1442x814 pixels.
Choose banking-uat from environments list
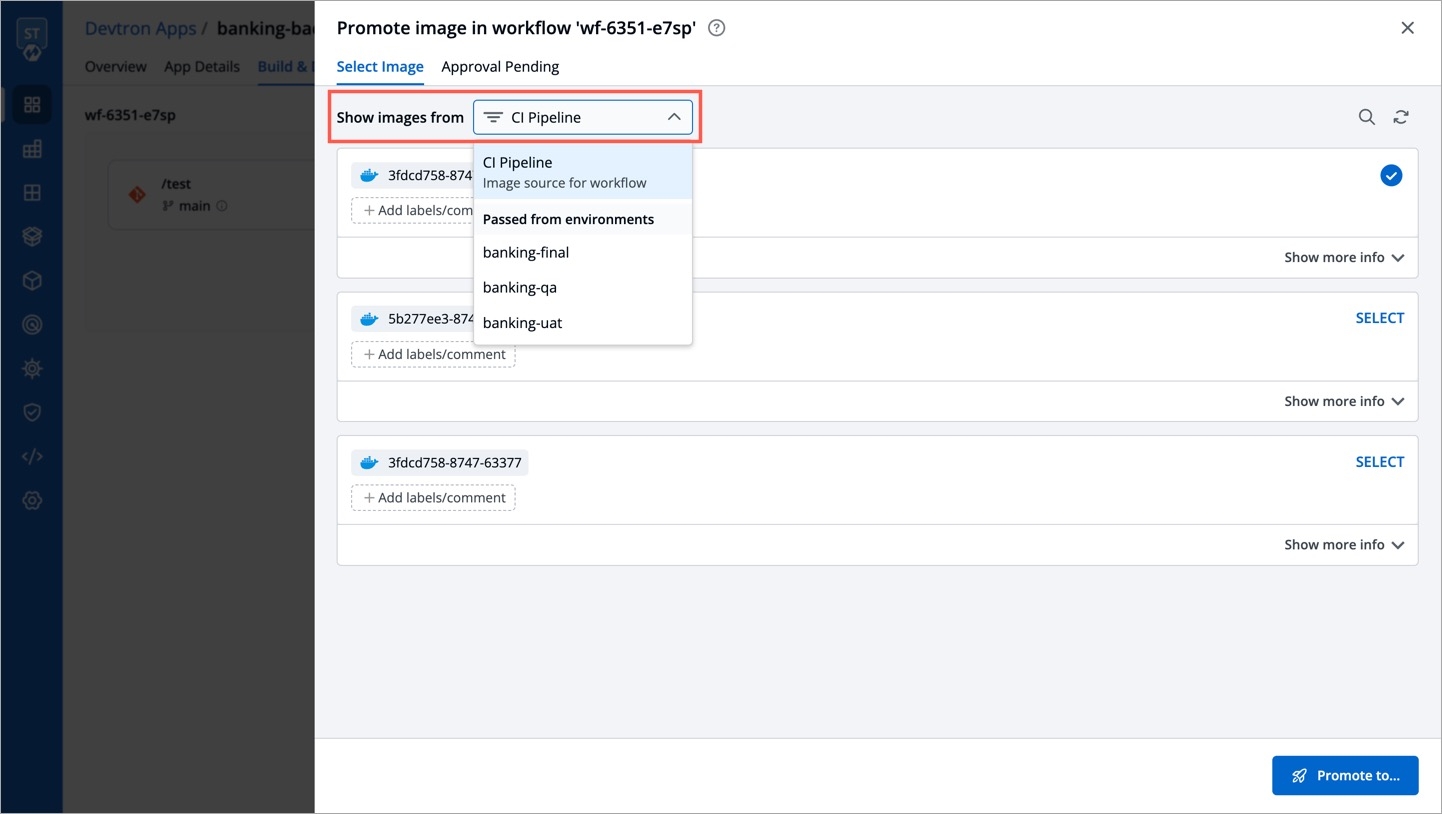[522, 323]
